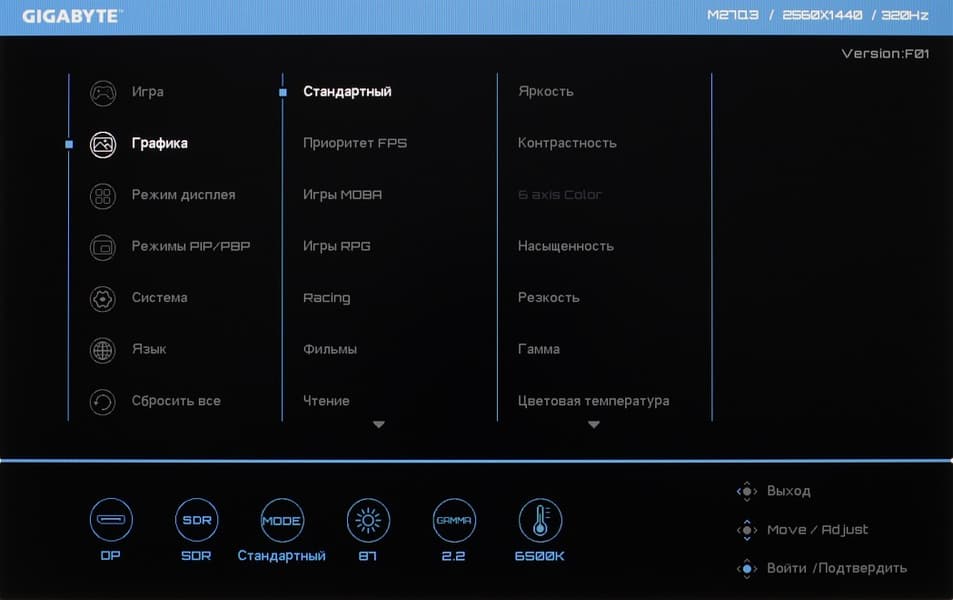The width and height of the screenshot is (953, 600).
Task: Click the M27Q3 model name in header
Action: coord(733,15)
